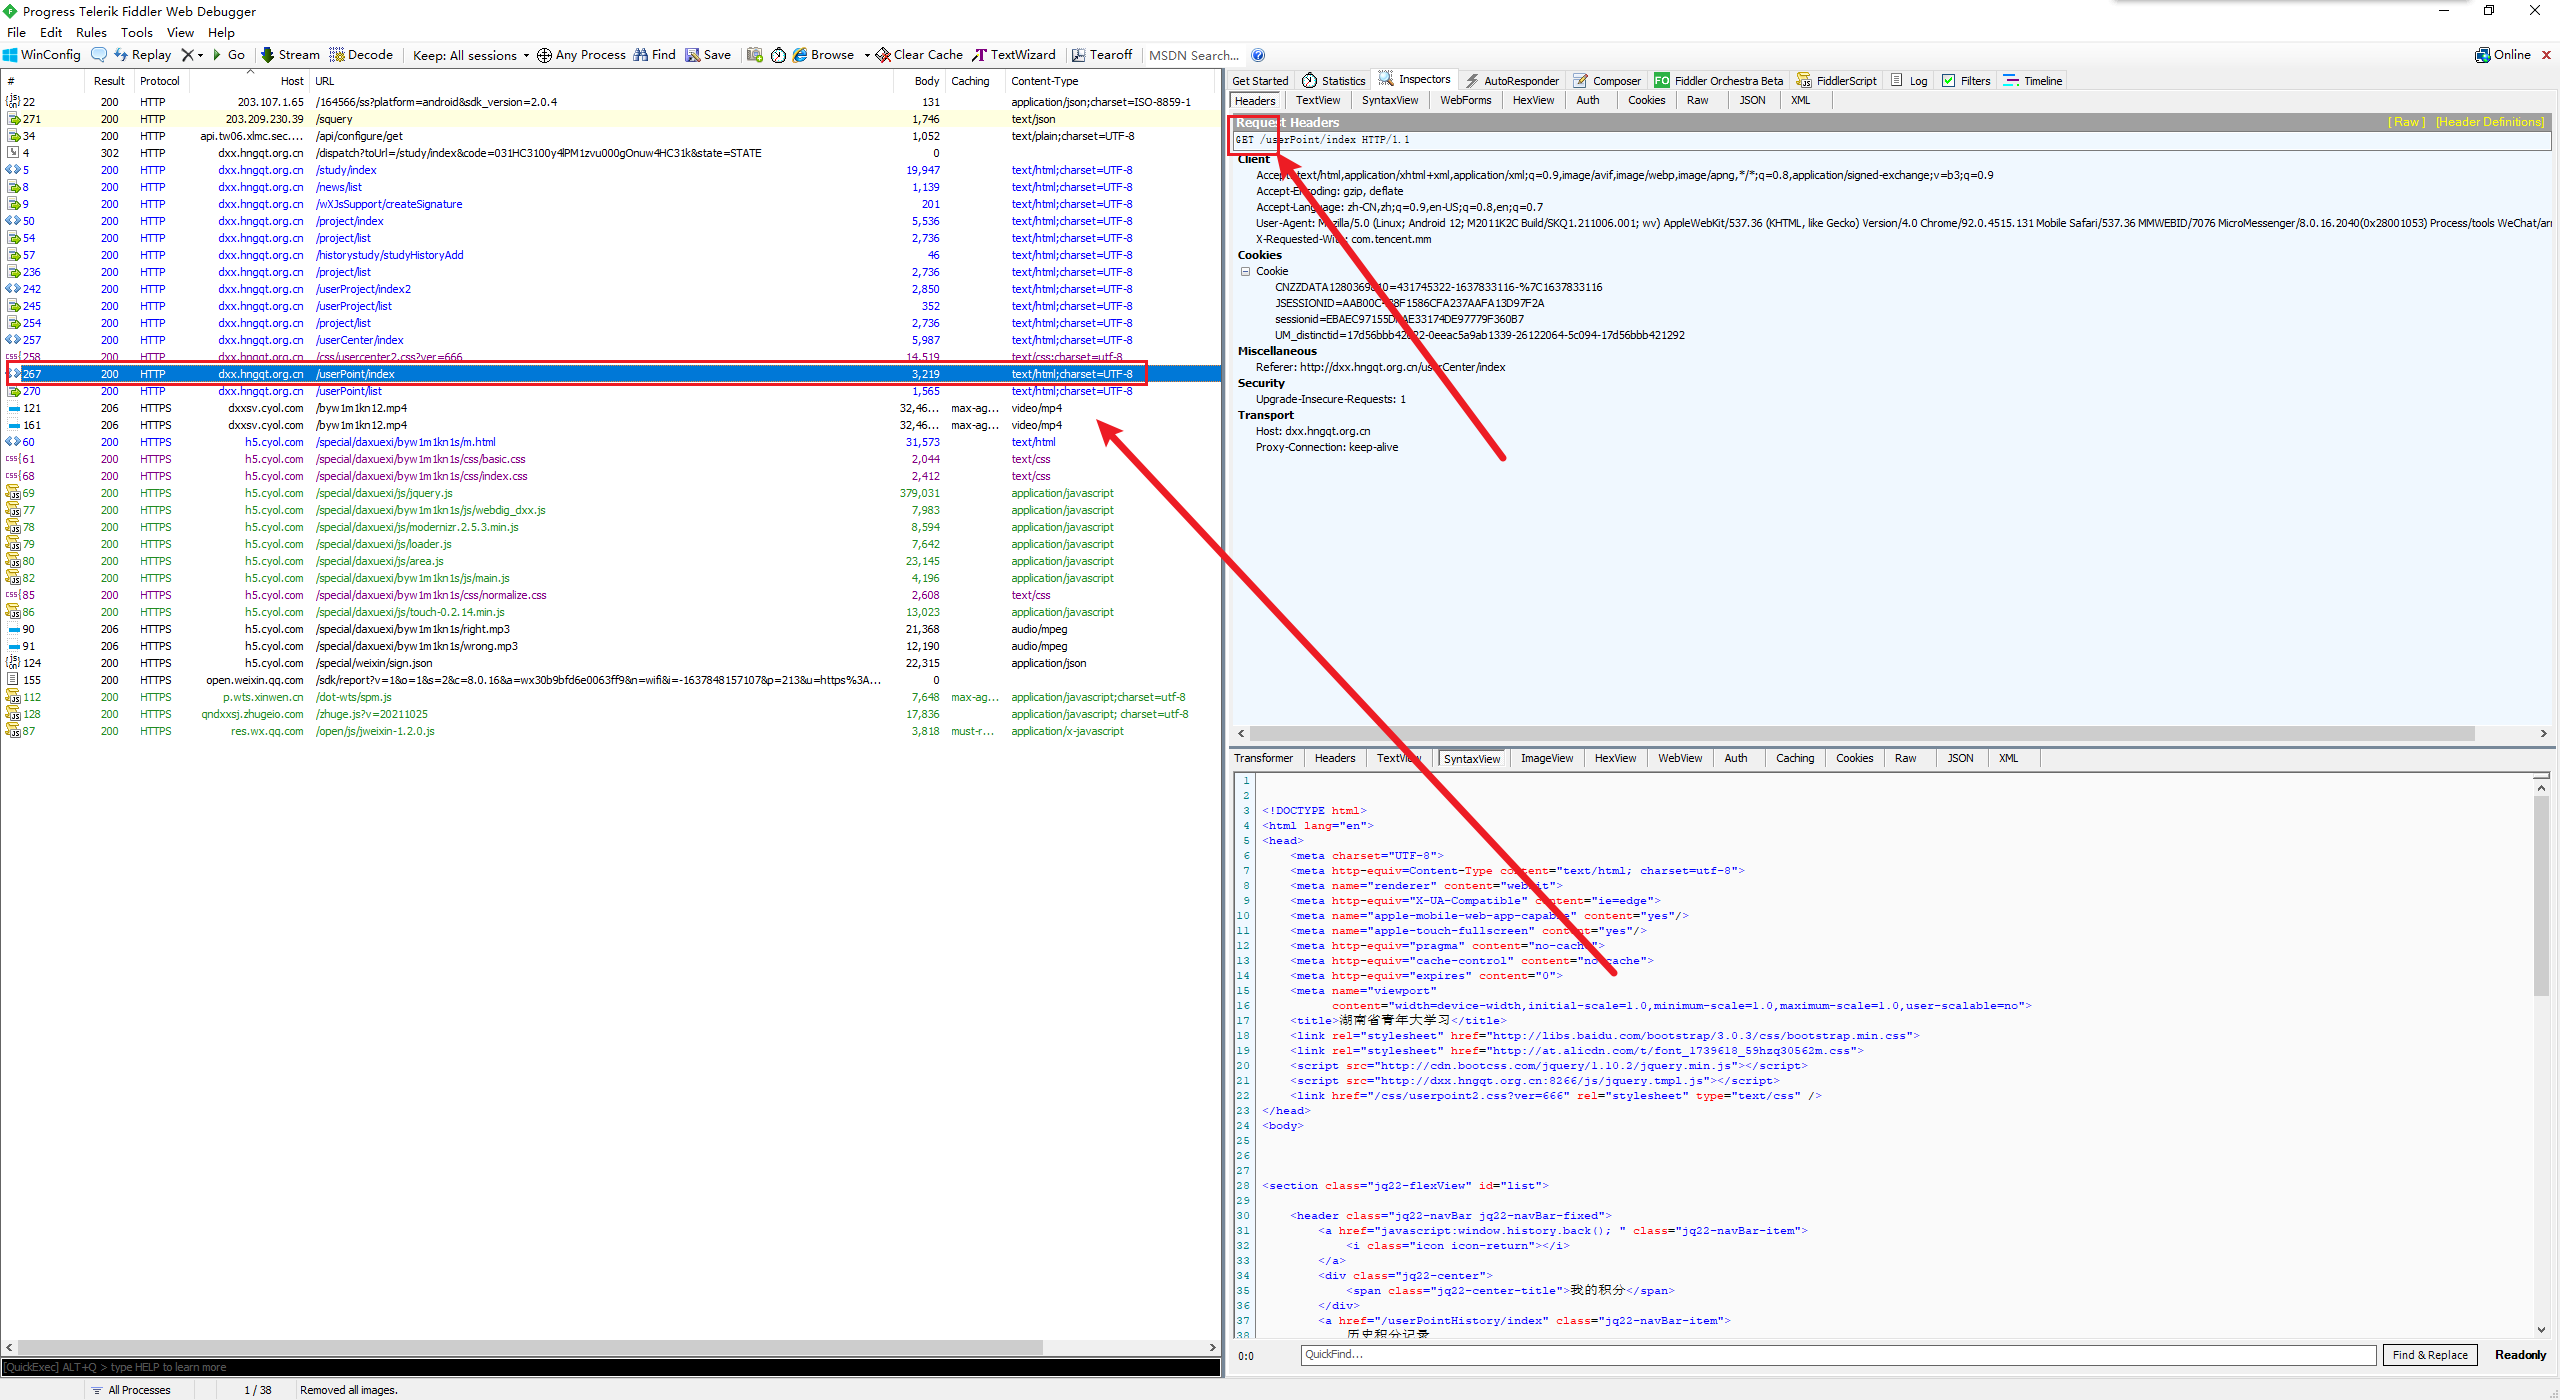Click the camera screenshot icon

point(755,55)
